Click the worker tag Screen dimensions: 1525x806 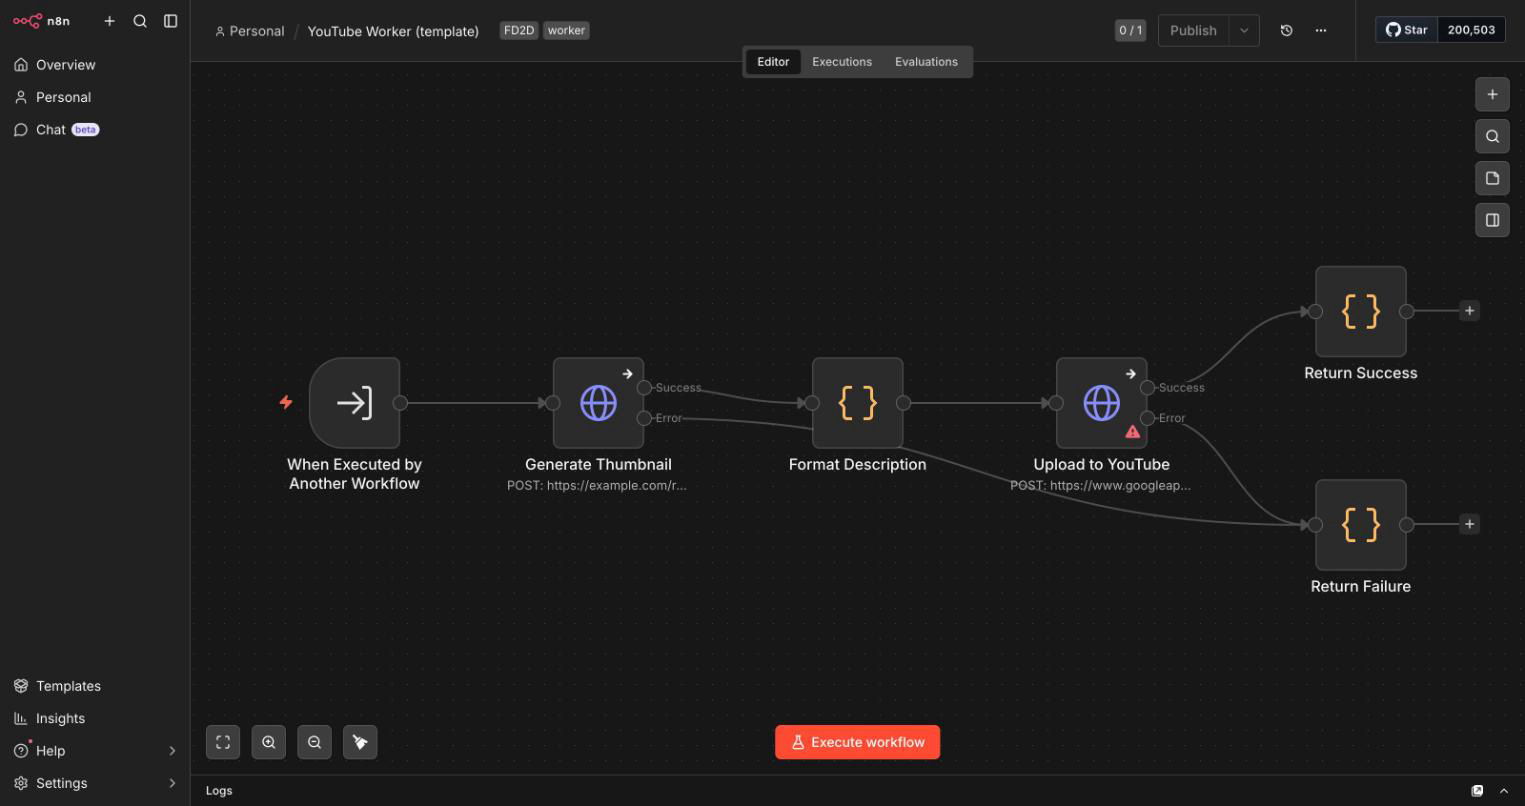(x=566, y=30)
